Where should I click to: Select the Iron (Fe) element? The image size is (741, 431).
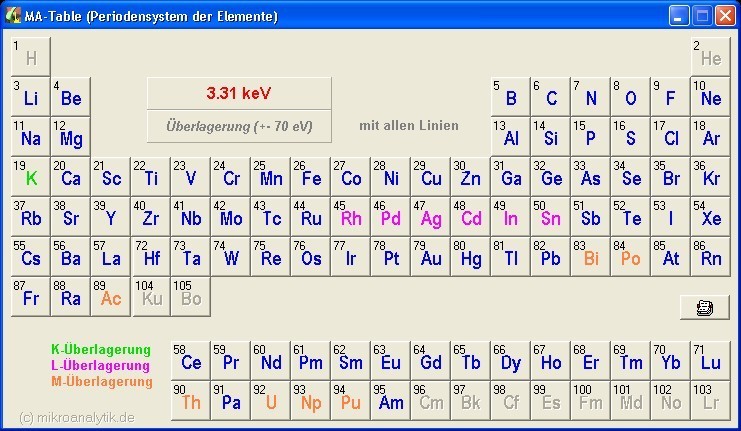[311, 177]
